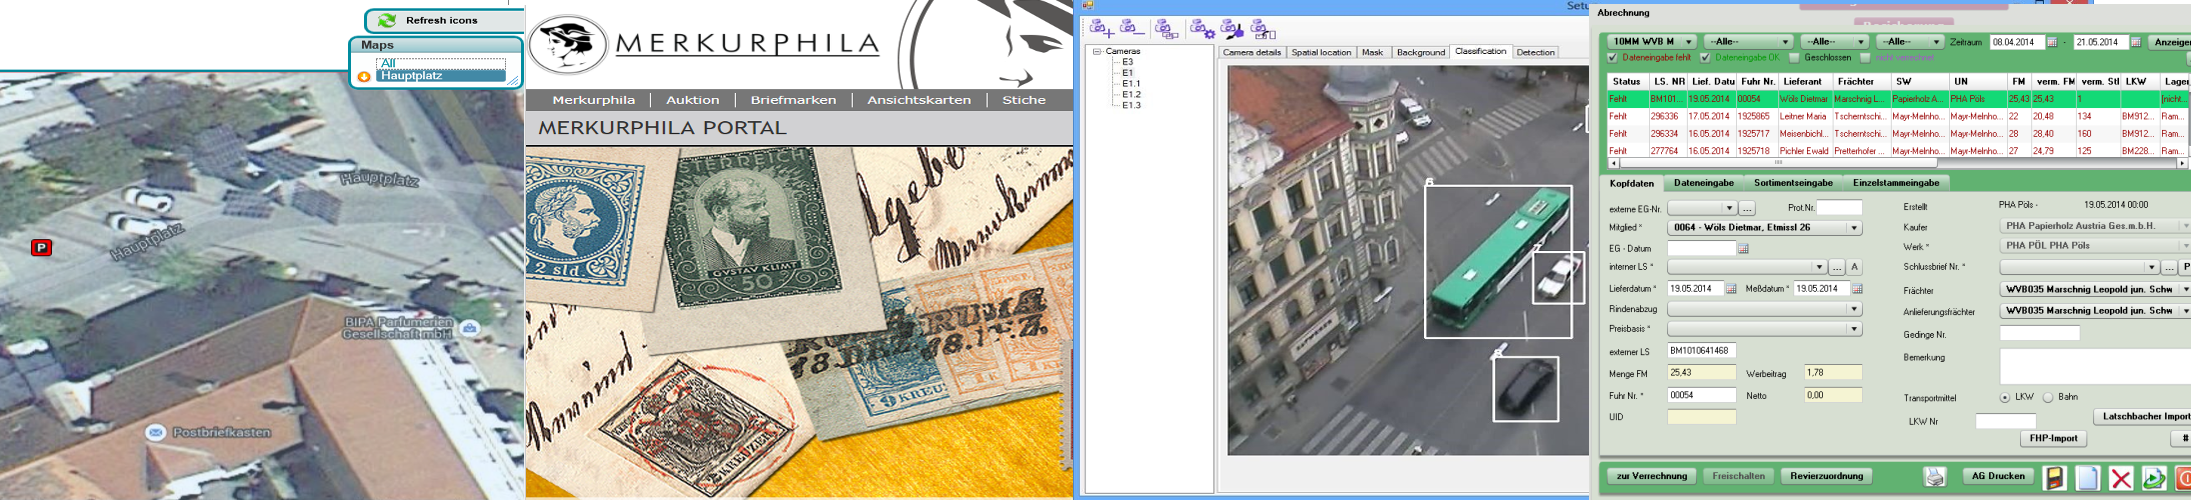The width and height of the screenshot is (2191, 500).
Task: Click the green refresh arrow icon in Abrechnung
Action: coord(2153,478)
